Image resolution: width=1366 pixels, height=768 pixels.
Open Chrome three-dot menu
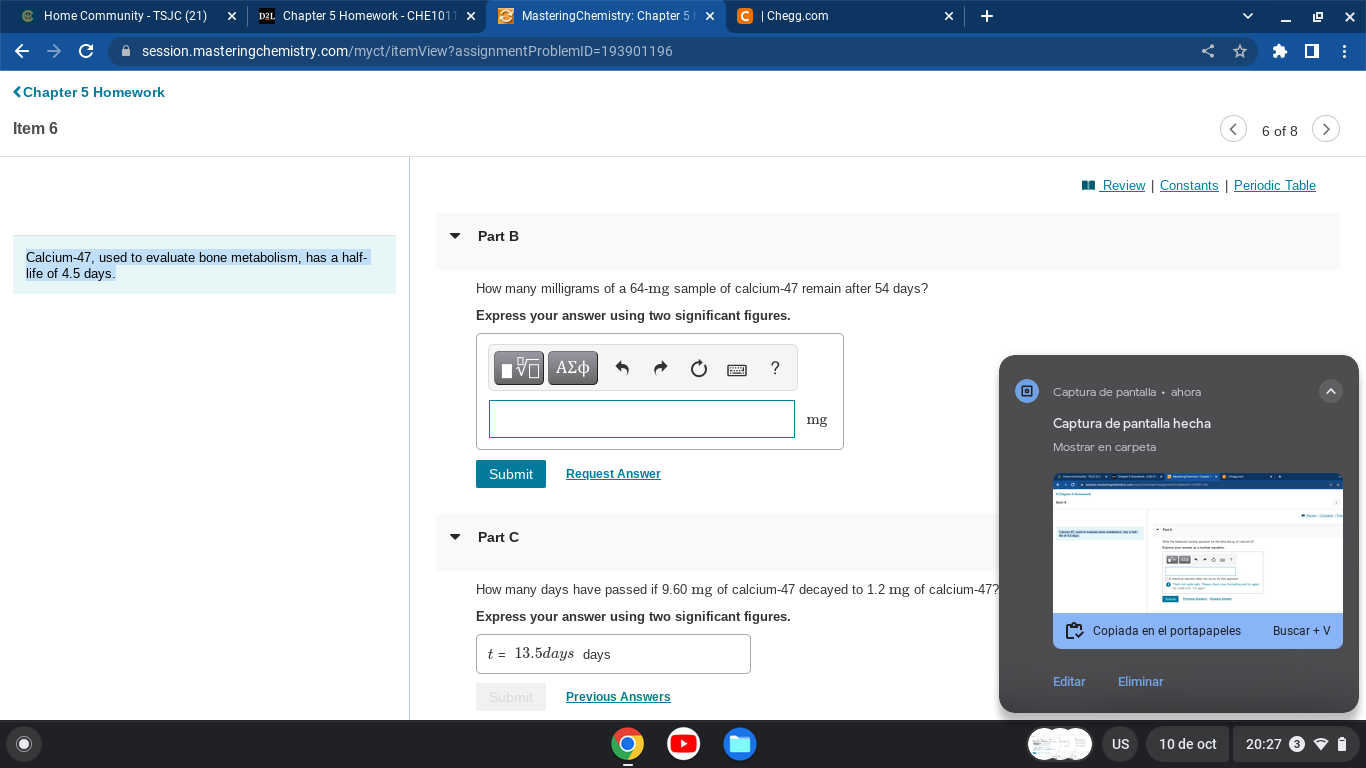1344,51
